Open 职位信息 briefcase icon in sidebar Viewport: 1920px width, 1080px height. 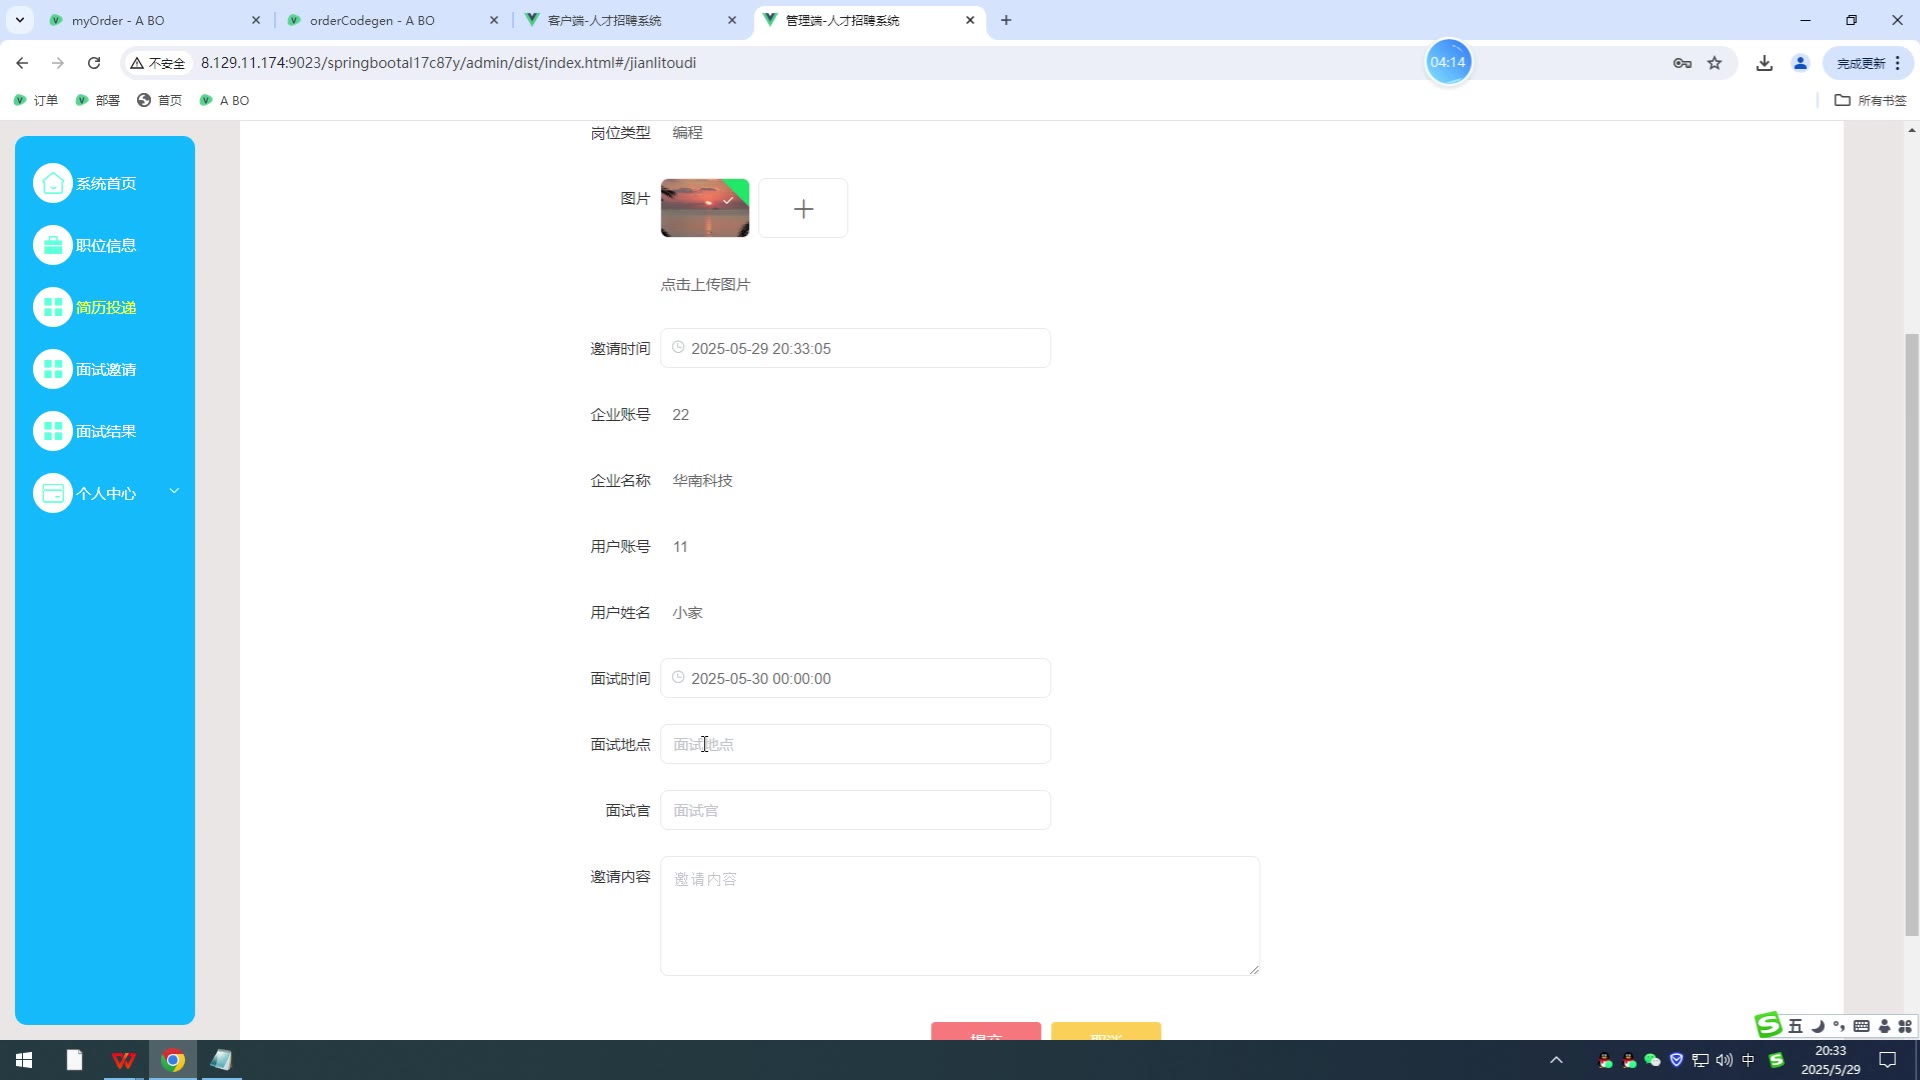pyautogui.click(x=53, y=245)
